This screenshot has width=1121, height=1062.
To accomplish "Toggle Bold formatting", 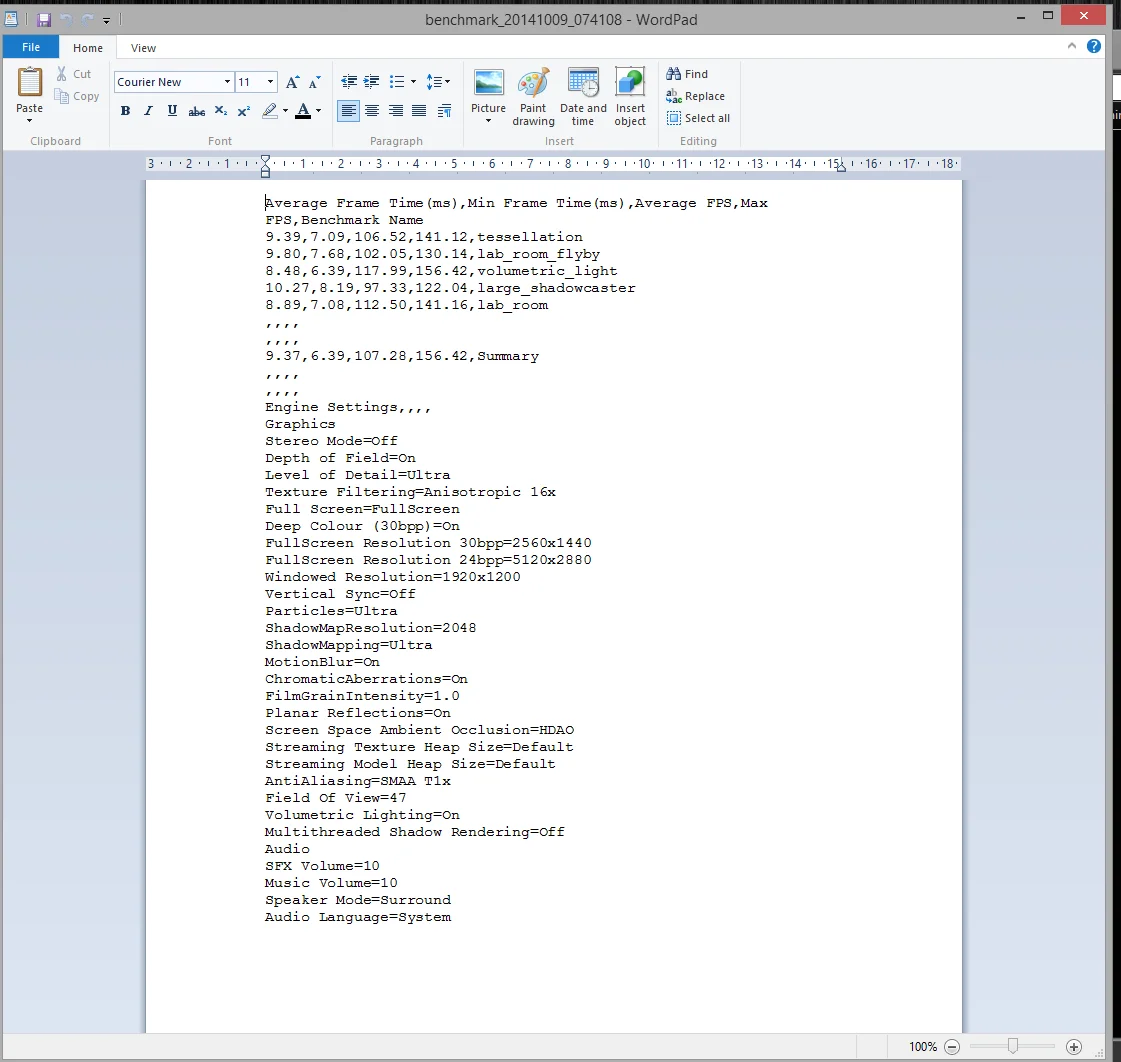I will click(x=125, y=111).
